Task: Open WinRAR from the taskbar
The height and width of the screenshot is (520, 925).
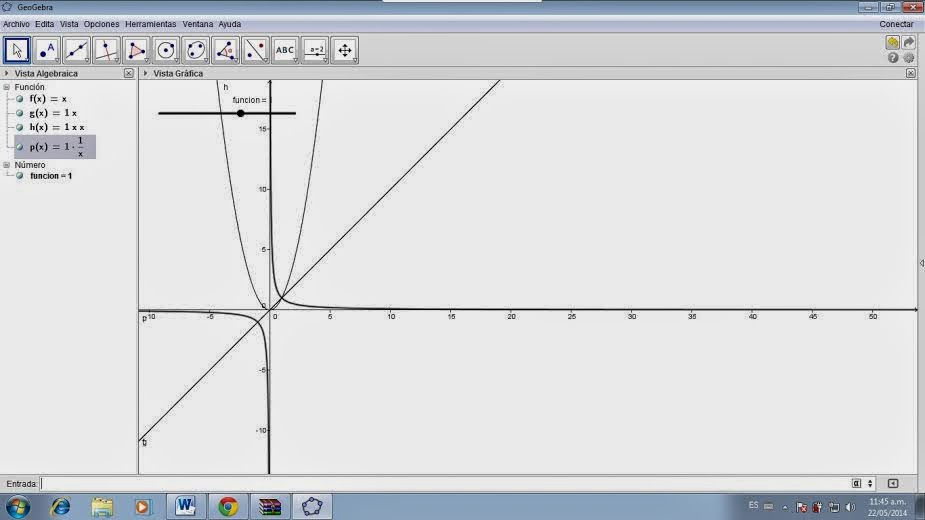Action: 270,506
